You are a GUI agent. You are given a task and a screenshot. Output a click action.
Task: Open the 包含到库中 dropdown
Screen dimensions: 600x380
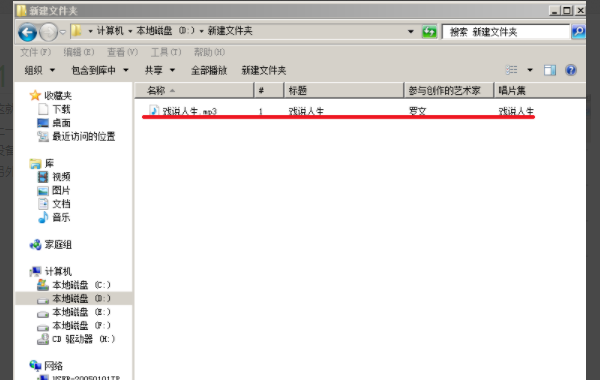[x=100, y=70]
